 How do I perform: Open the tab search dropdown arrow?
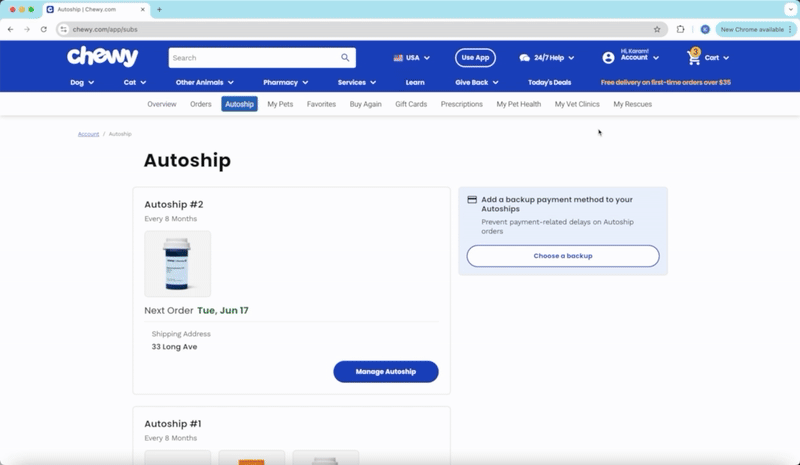coord(790,9)
